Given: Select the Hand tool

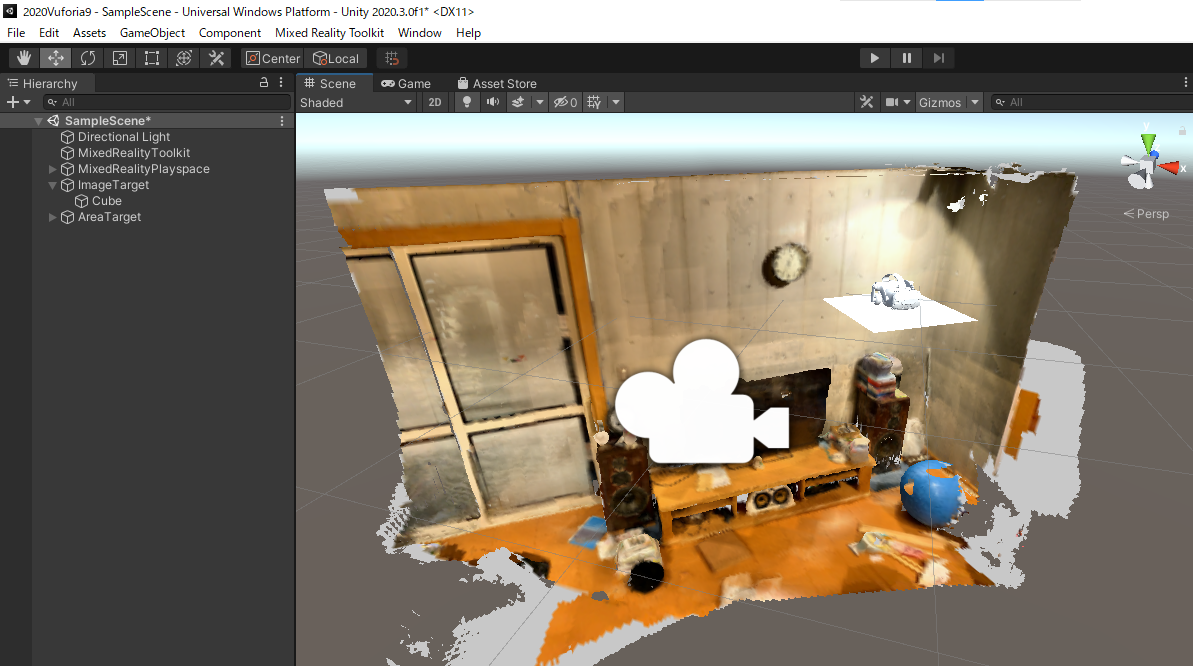Looking at the screenshot, I should coord(24,58).
